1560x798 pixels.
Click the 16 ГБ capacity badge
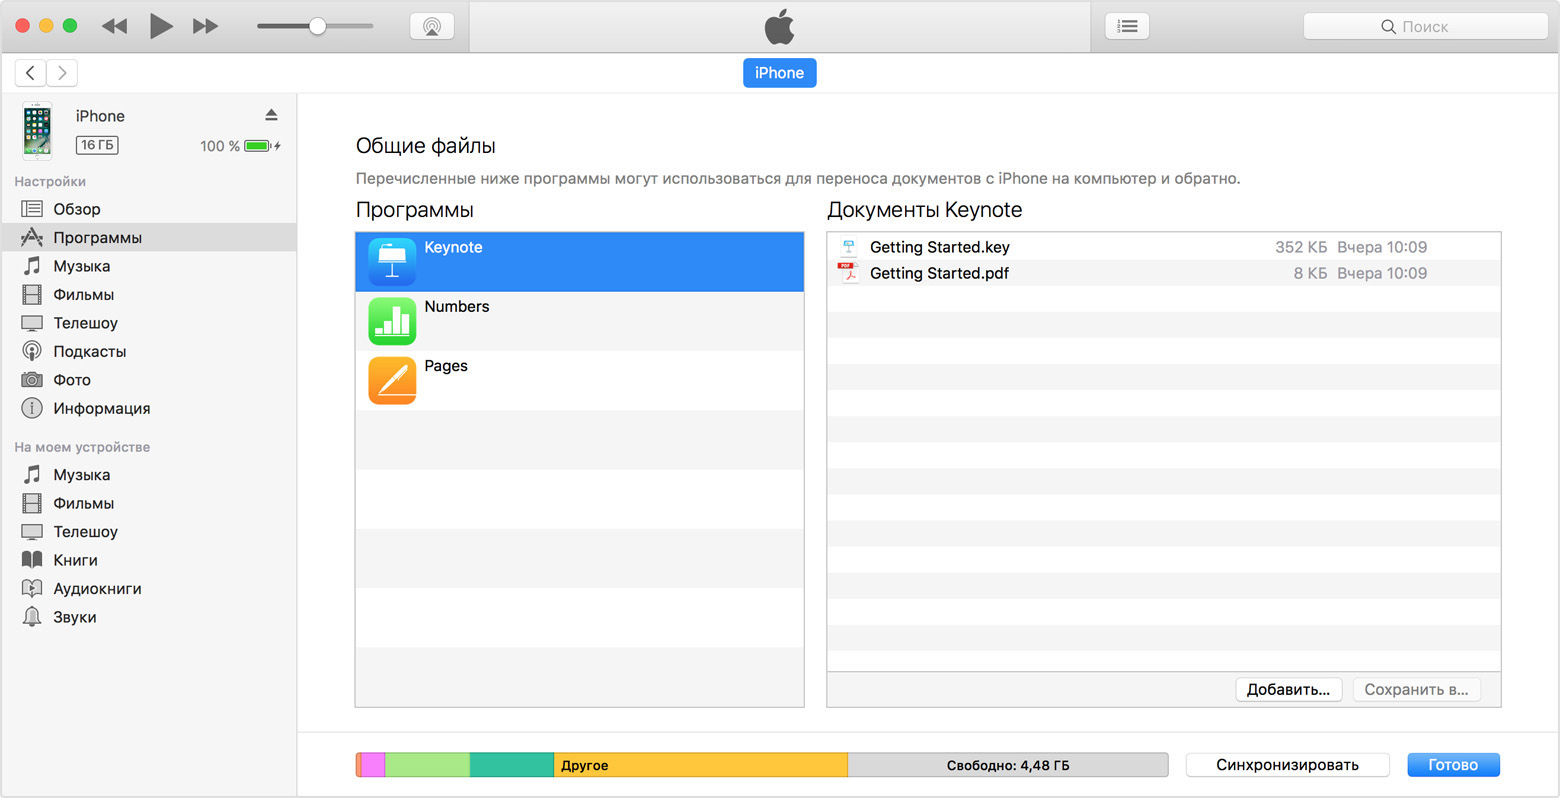(97, 145)
